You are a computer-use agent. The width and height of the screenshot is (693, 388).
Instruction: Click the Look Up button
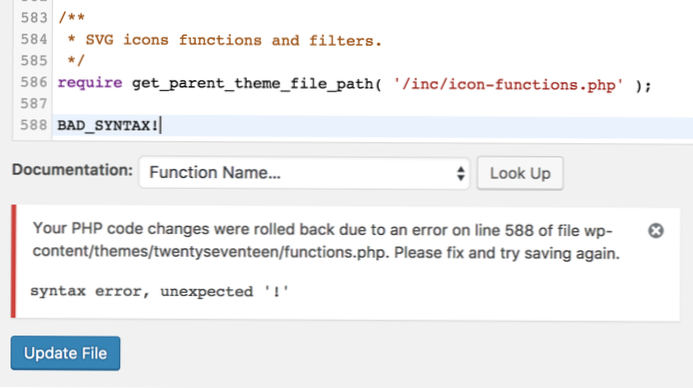520,173
